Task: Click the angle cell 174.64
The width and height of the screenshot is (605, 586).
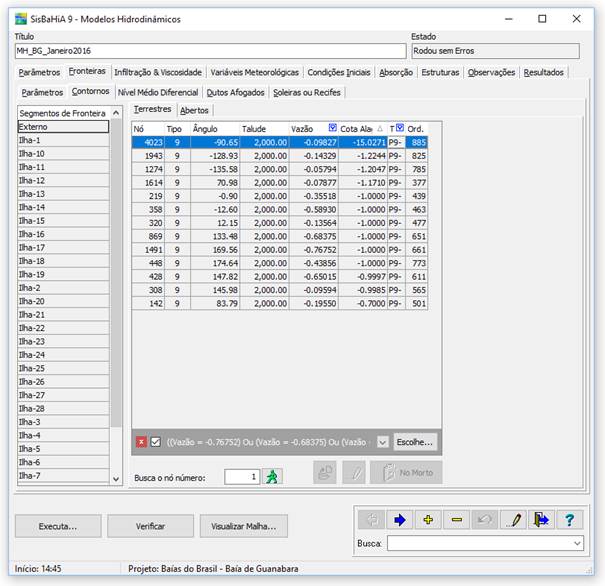Action: pyautogui.click(x=215, y=263)
